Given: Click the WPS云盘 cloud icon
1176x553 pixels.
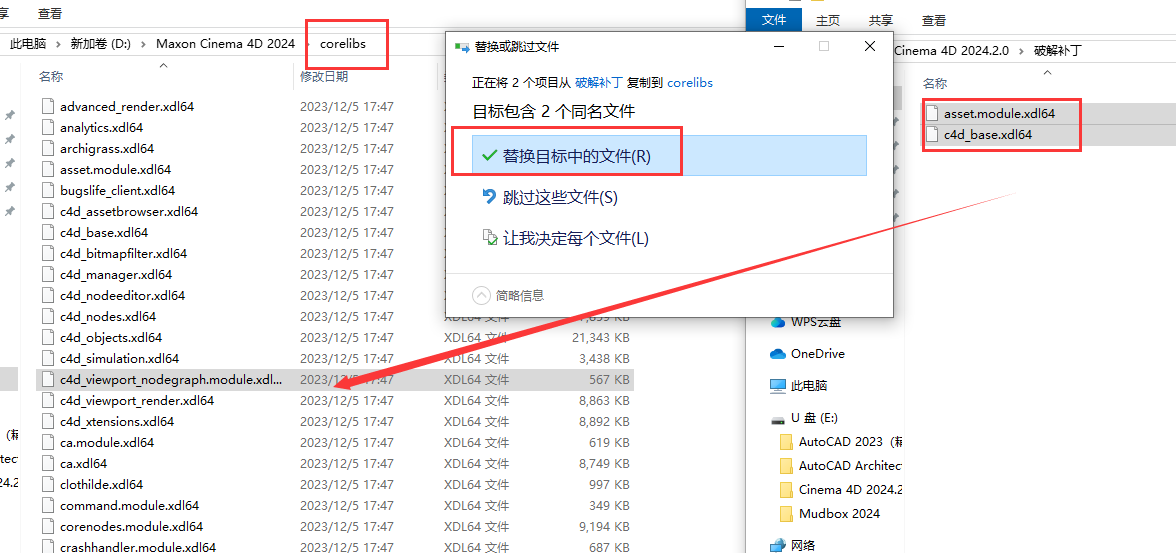Looking at the screenshot, I should [x=778, y=322].
